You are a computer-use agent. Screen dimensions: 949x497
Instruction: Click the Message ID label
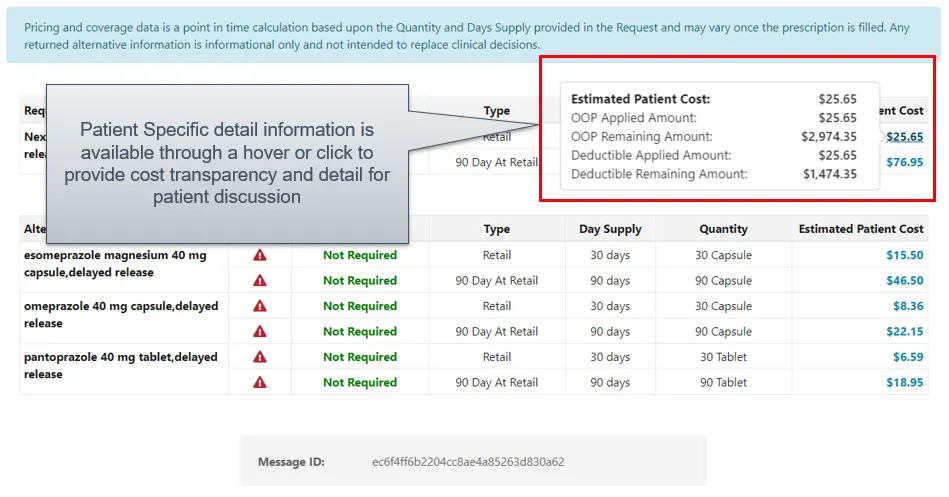point(291,462)
